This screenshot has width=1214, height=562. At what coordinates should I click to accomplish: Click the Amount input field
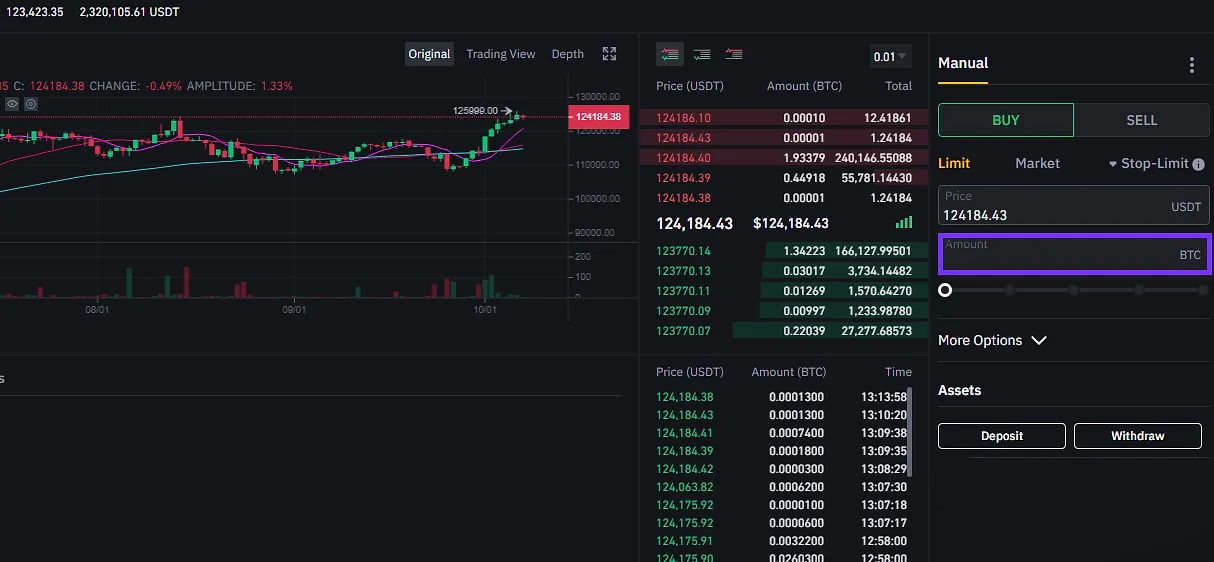point(1075,254)
